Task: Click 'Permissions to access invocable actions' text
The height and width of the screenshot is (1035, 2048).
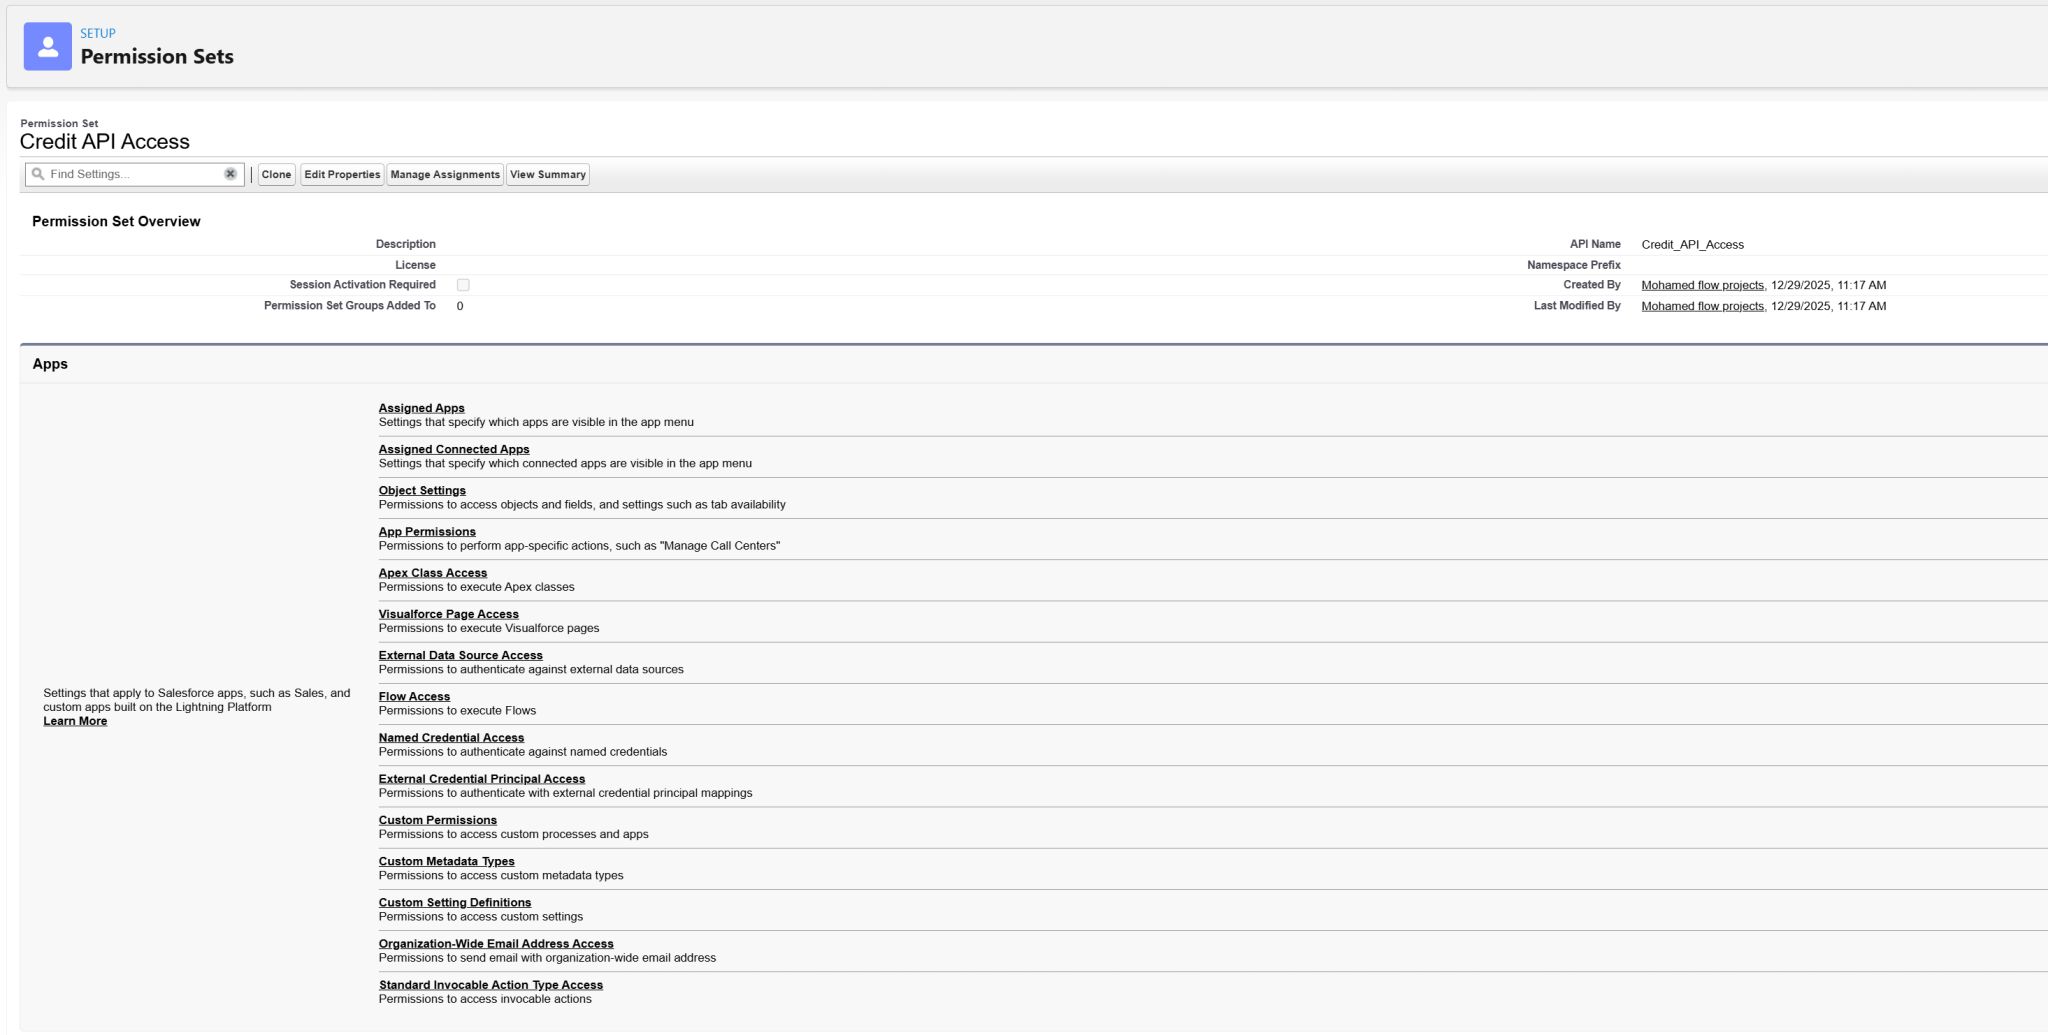Action: (x=485, y=999)
